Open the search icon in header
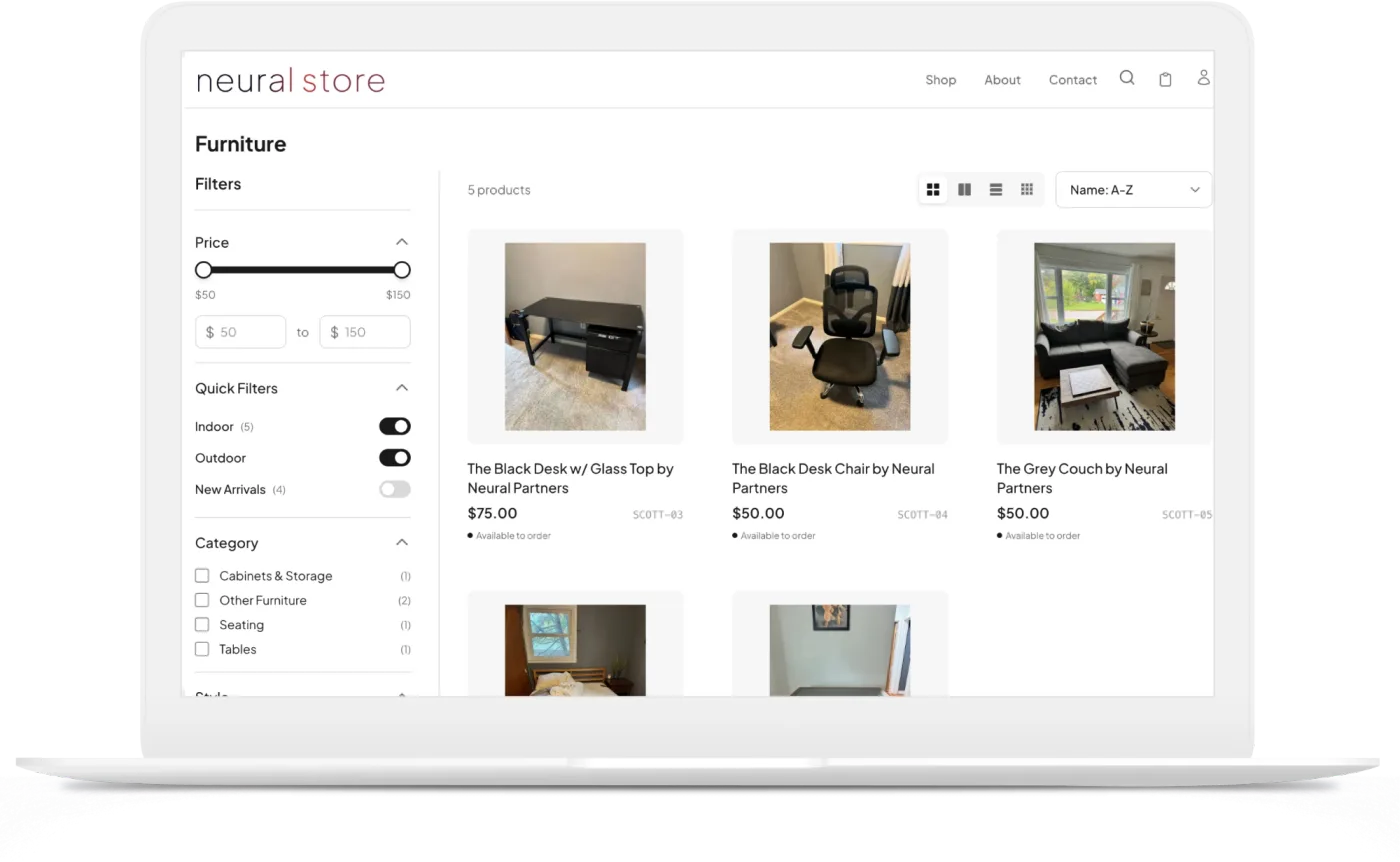 [x=1127, y=78]
